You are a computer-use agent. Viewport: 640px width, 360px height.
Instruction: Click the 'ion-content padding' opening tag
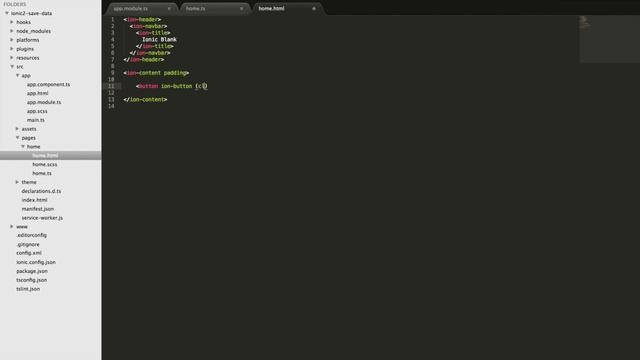pyautogui.click(x=156, y=73)
